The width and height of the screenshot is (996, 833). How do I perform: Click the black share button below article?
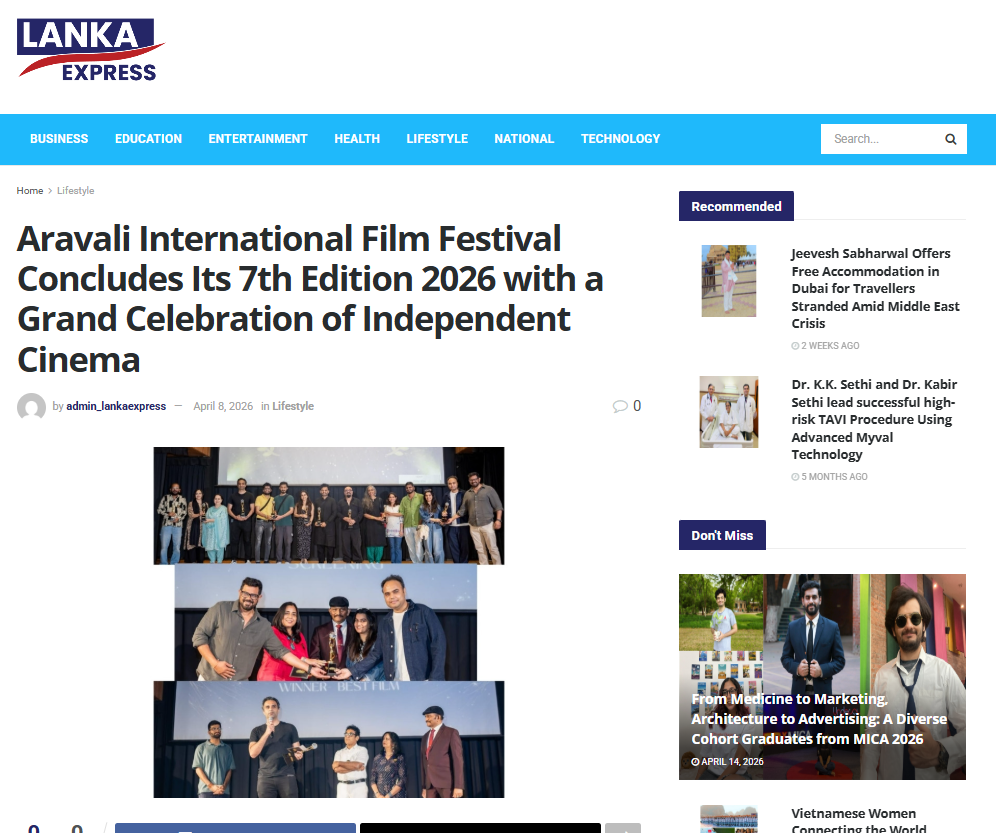point(480,828)
